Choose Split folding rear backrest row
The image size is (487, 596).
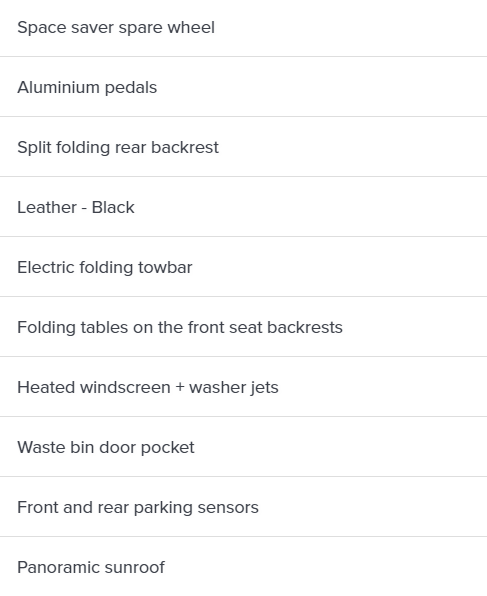click(x=243, y=147)
